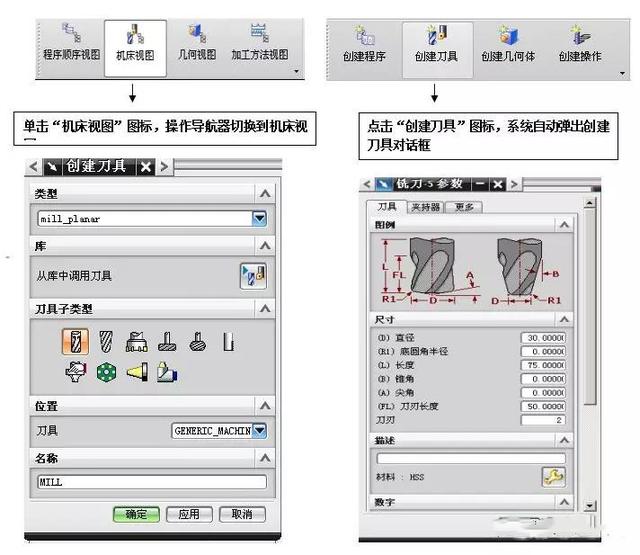Open the material wrench icon button

553,477
